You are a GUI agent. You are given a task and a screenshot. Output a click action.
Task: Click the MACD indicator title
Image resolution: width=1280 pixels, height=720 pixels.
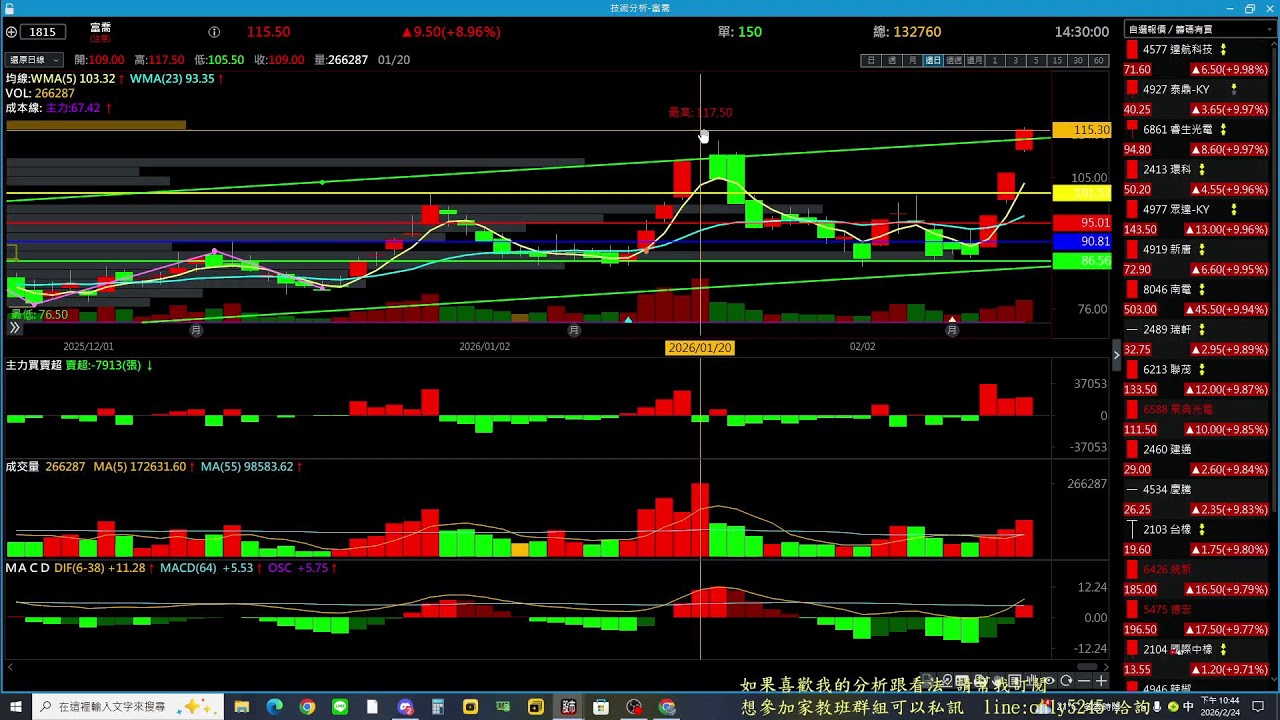[27, 568]
